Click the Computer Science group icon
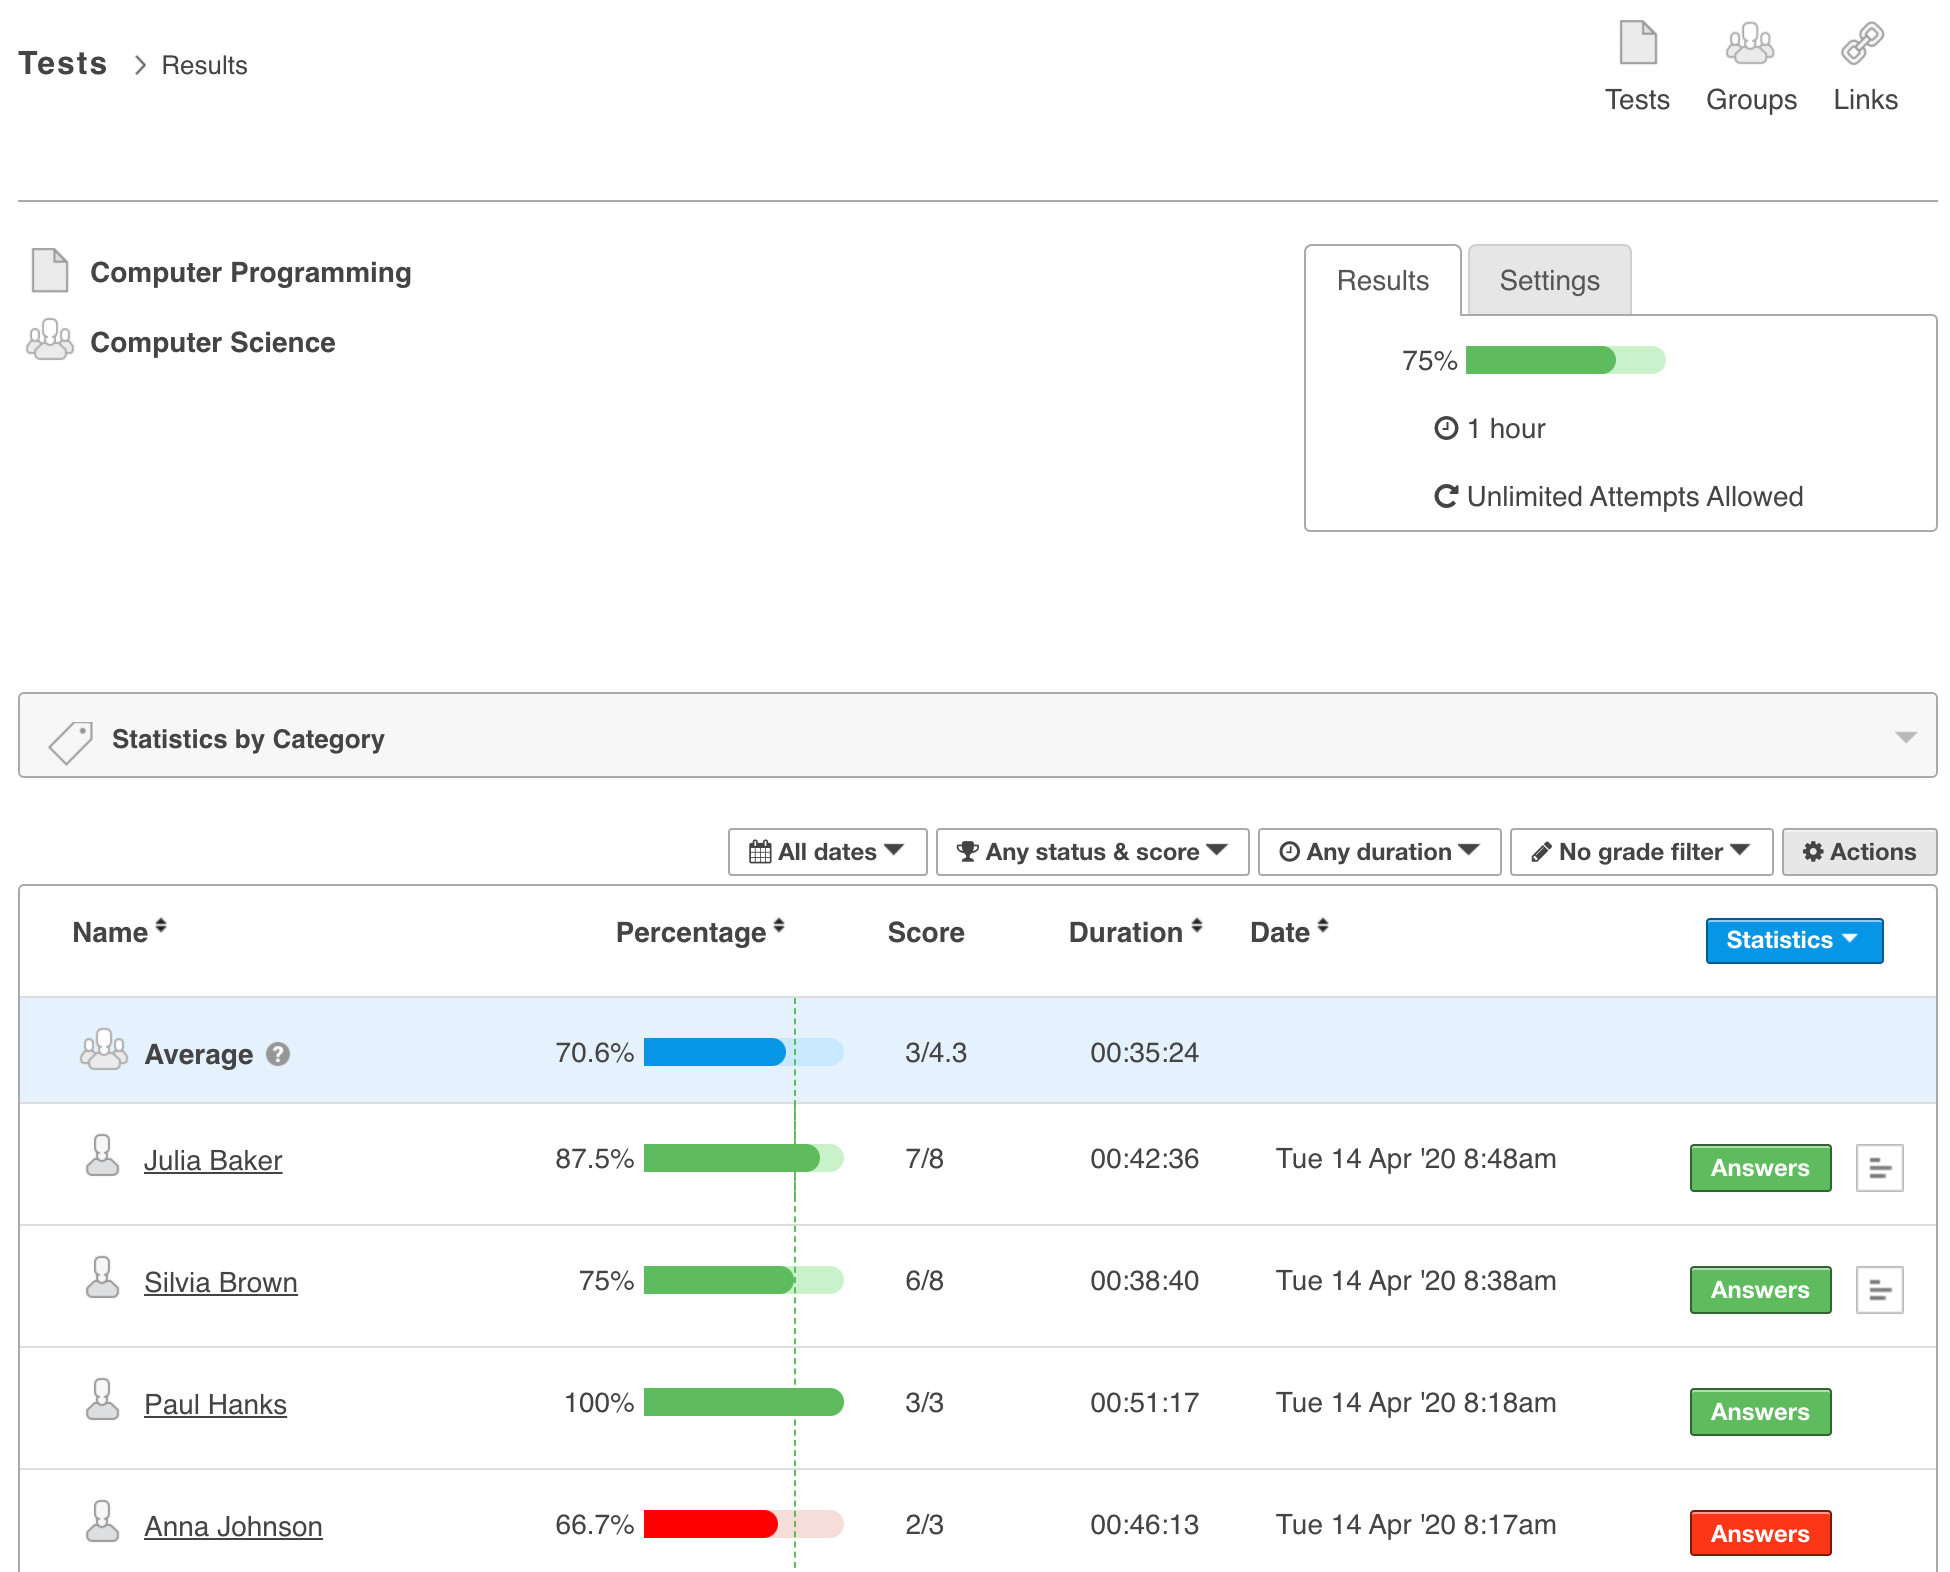 click(x=50, y=341)
